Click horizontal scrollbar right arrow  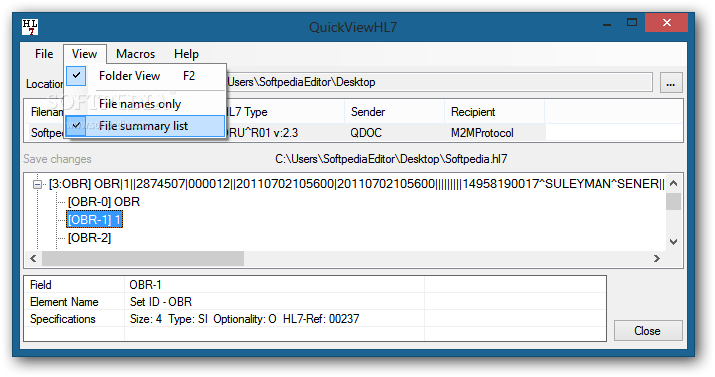tap(657, 258)
